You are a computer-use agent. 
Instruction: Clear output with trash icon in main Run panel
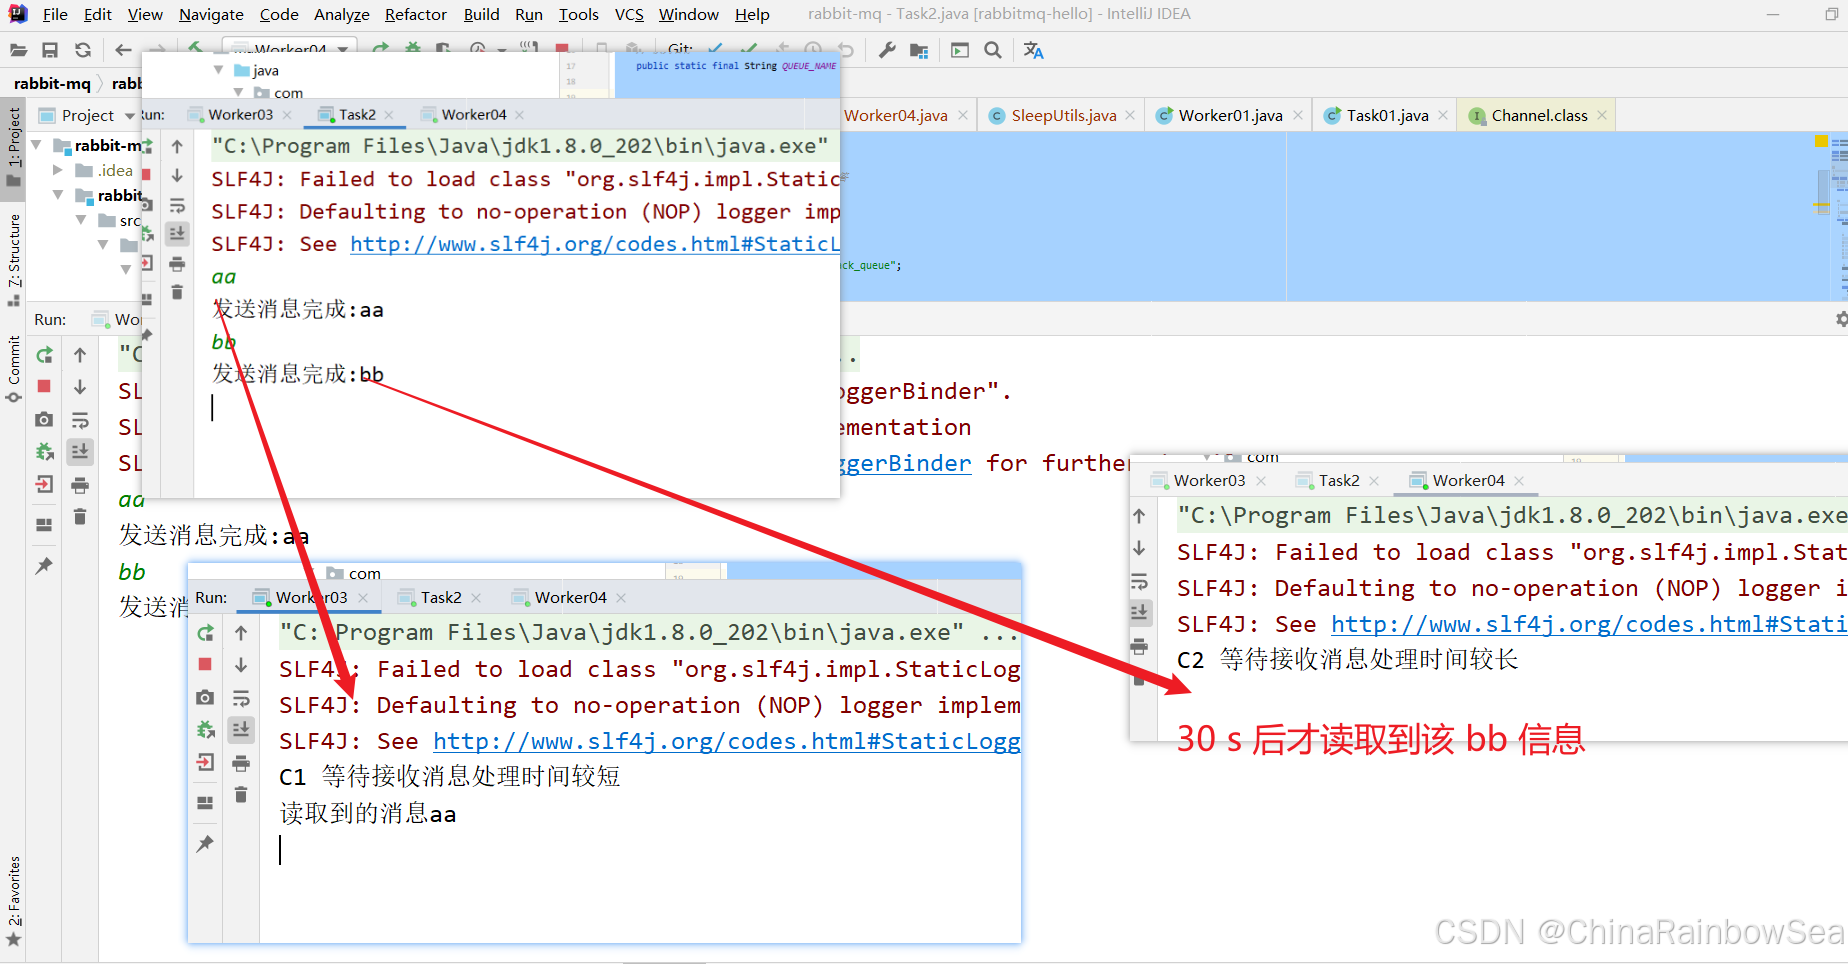pos(80,517)
